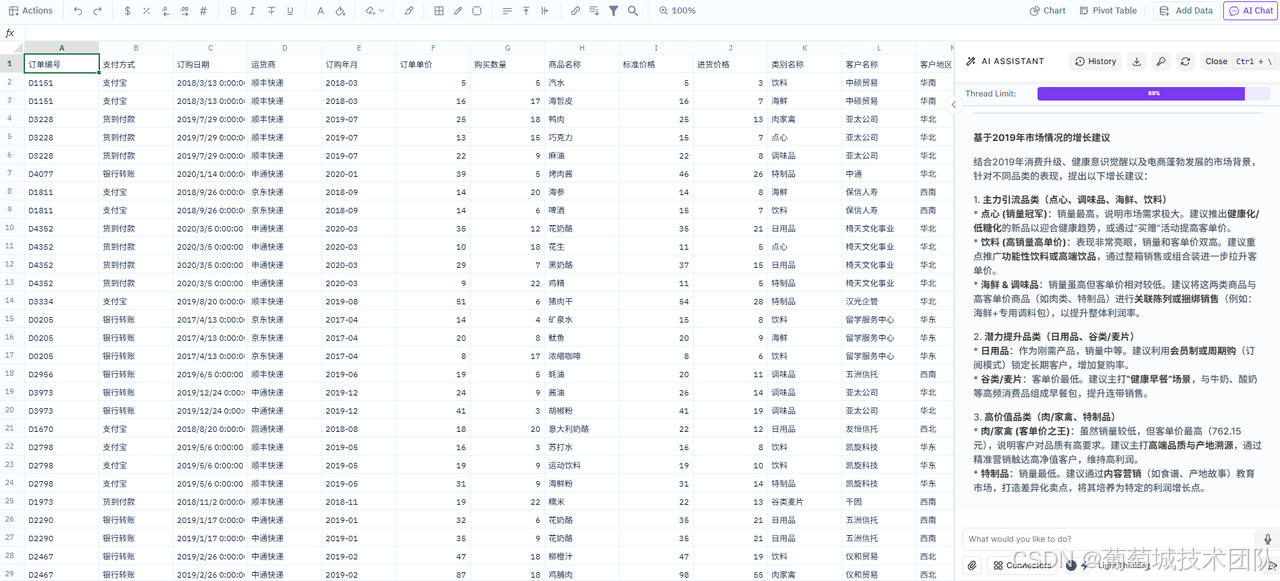Open the fill color bucket tool
1280x581 pixels.
pos(340,11)
